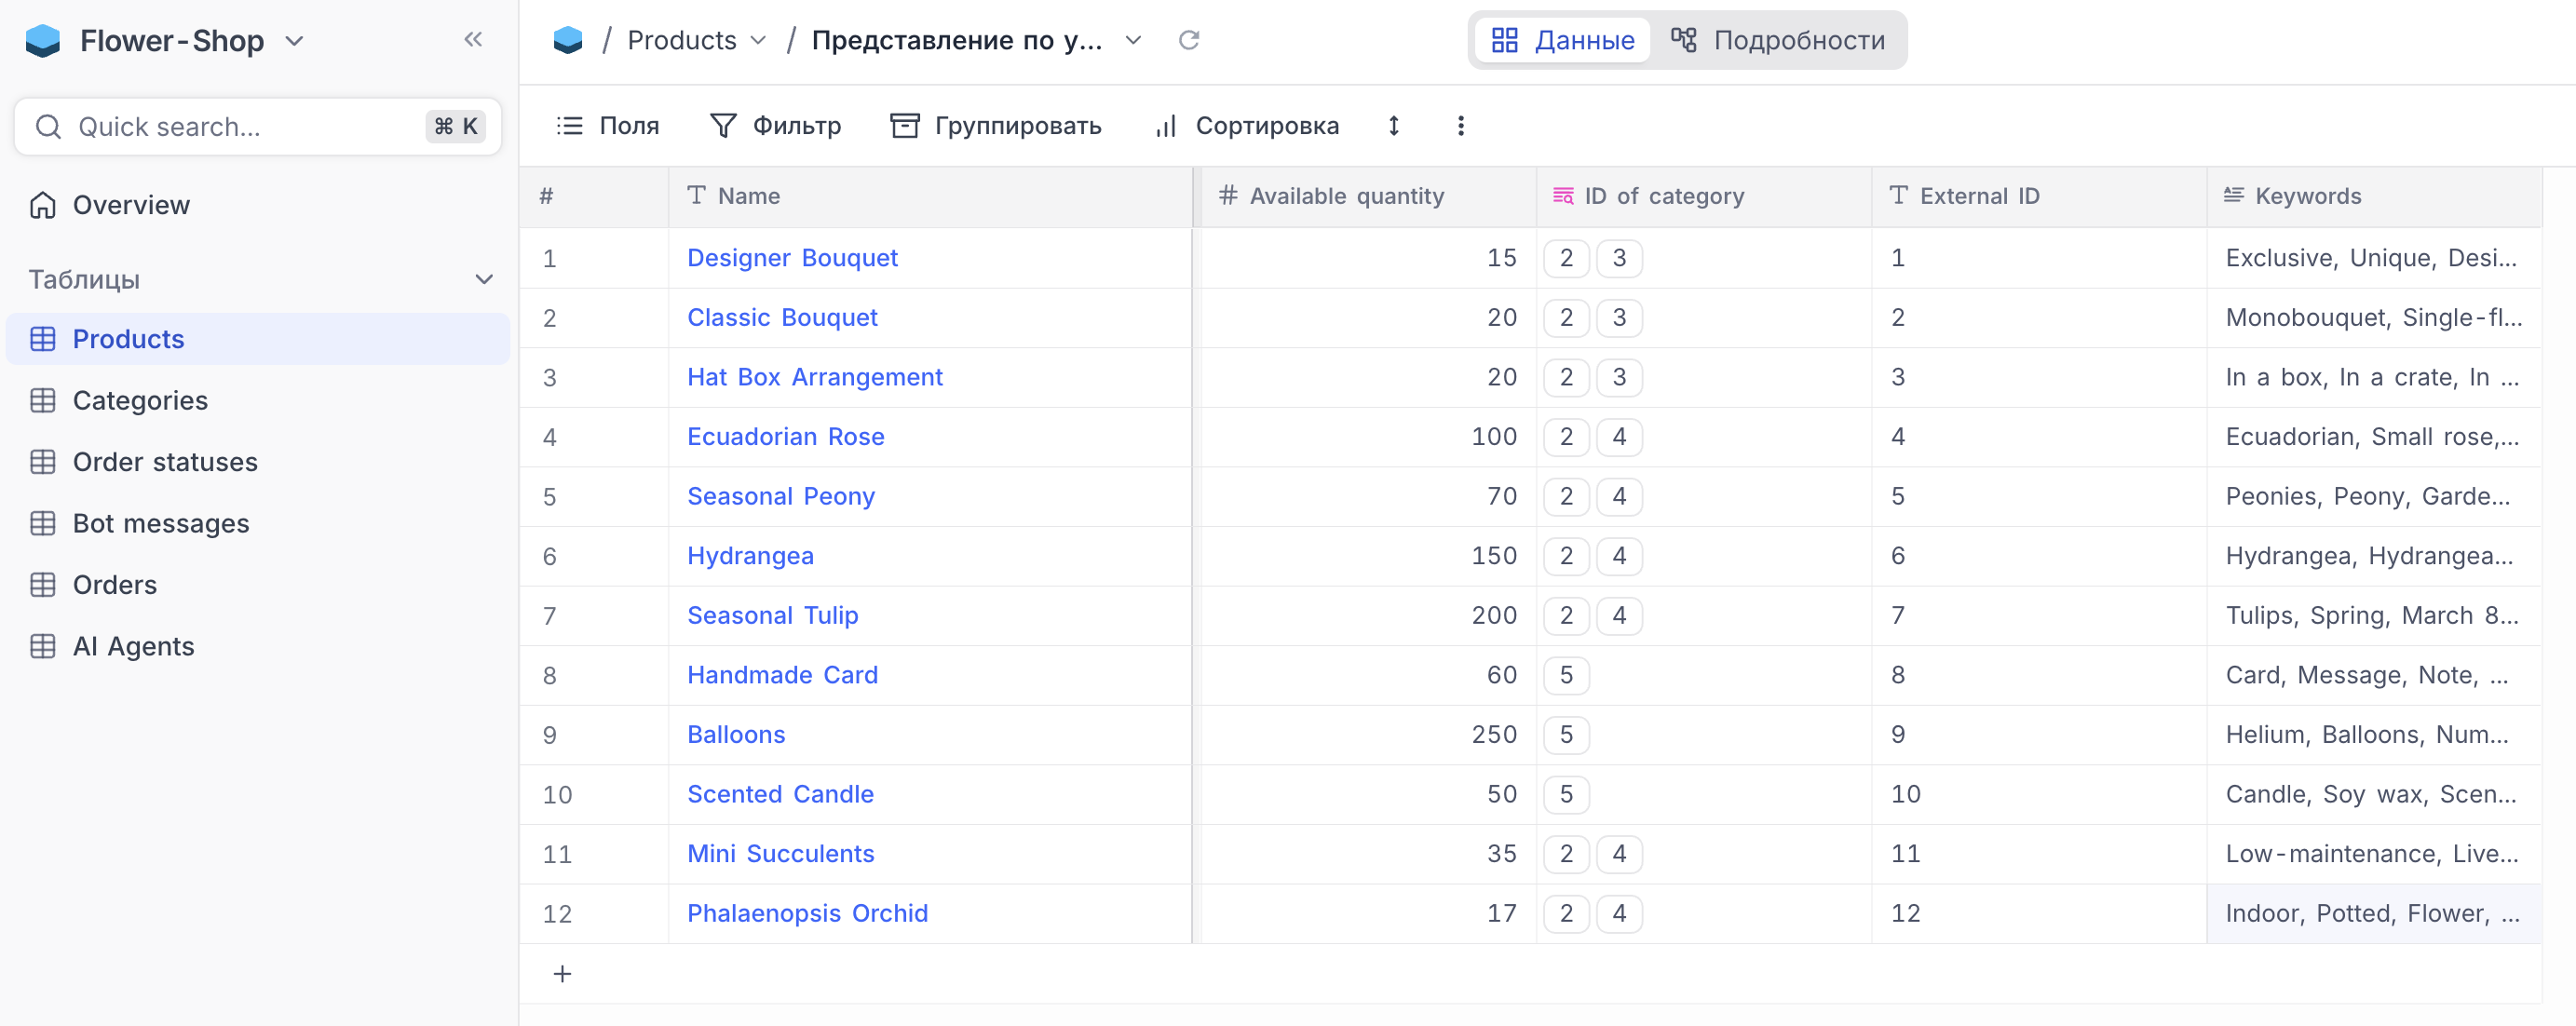This screenshot has width=2576, height=1026.
Task: Click the row height icon next to Сортировка
Action: 1393,125
